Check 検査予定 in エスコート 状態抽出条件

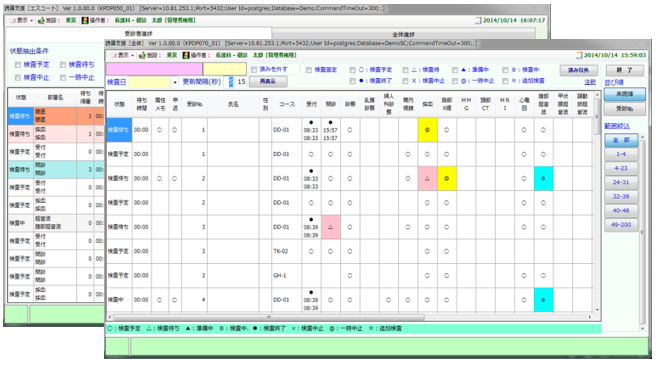pyautogui.click(x=18, y=65)
